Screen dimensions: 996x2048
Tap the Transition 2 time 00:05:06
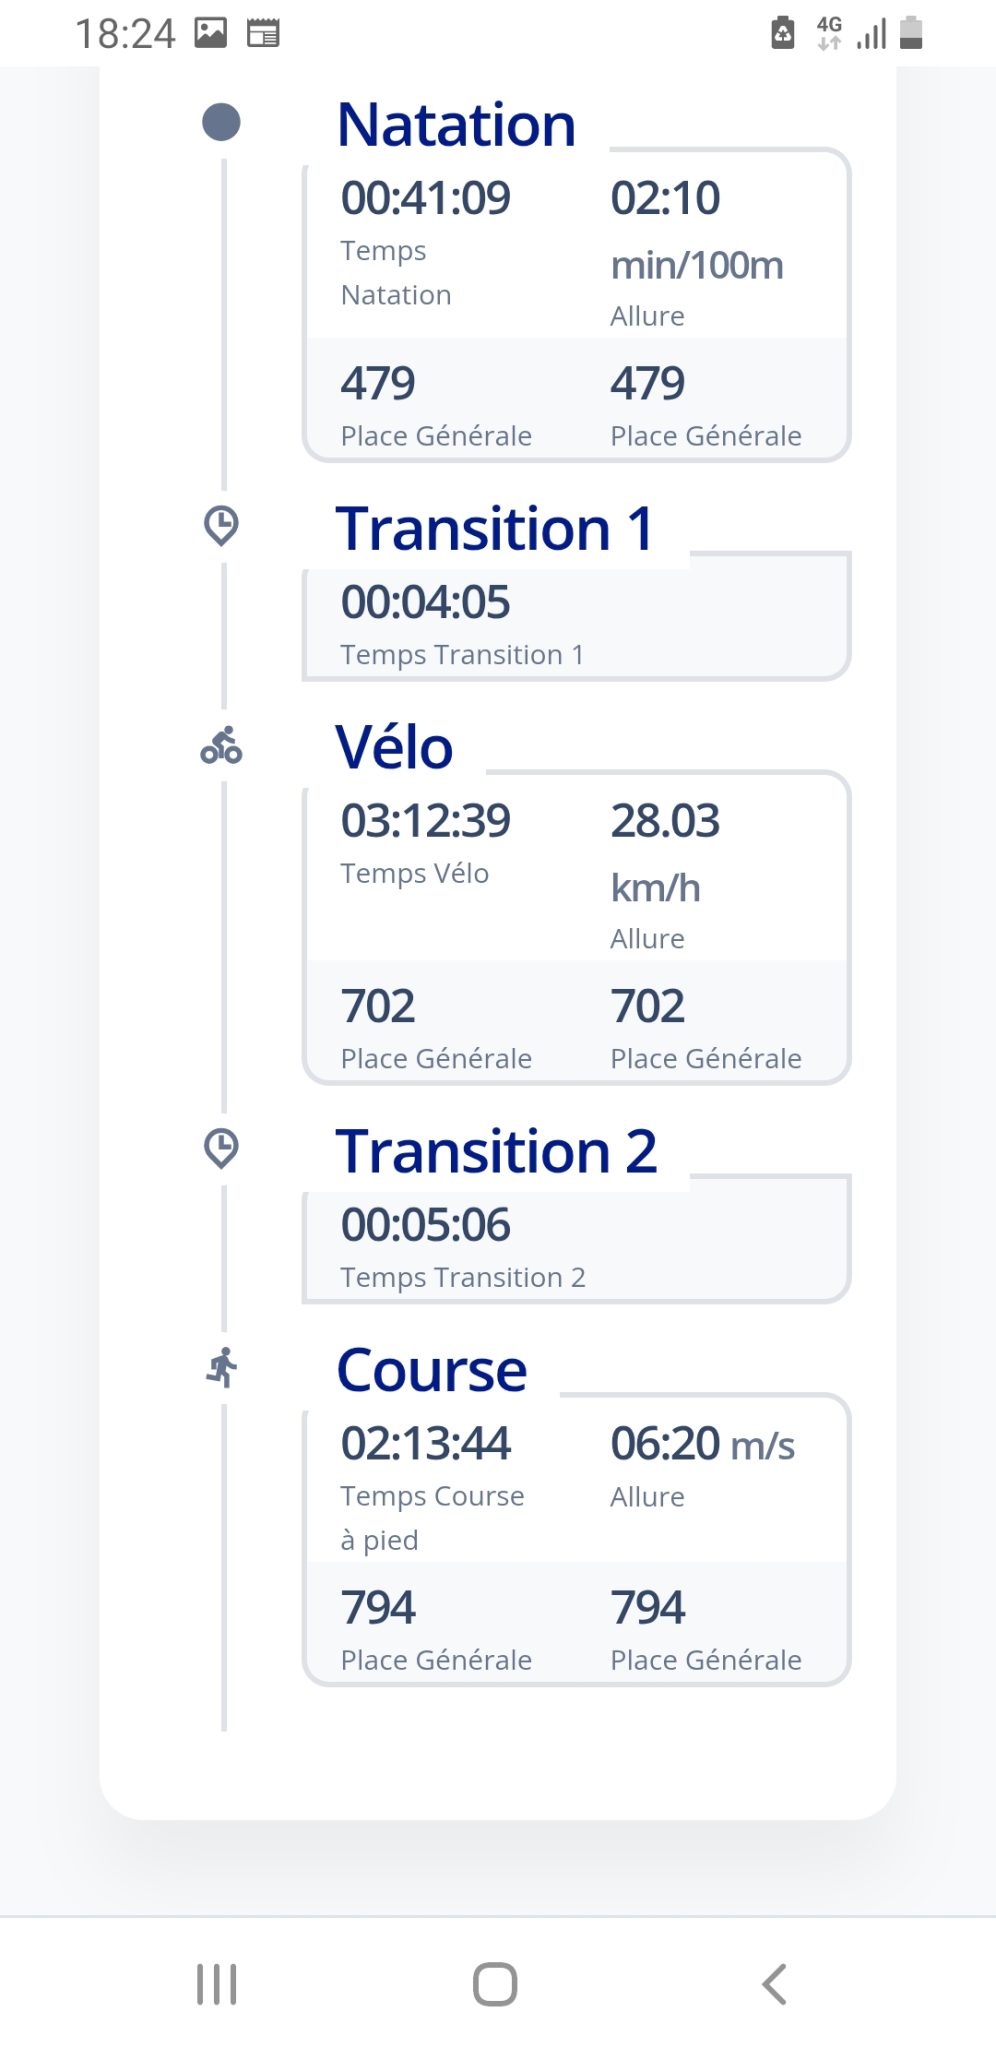coord(425,1225)
